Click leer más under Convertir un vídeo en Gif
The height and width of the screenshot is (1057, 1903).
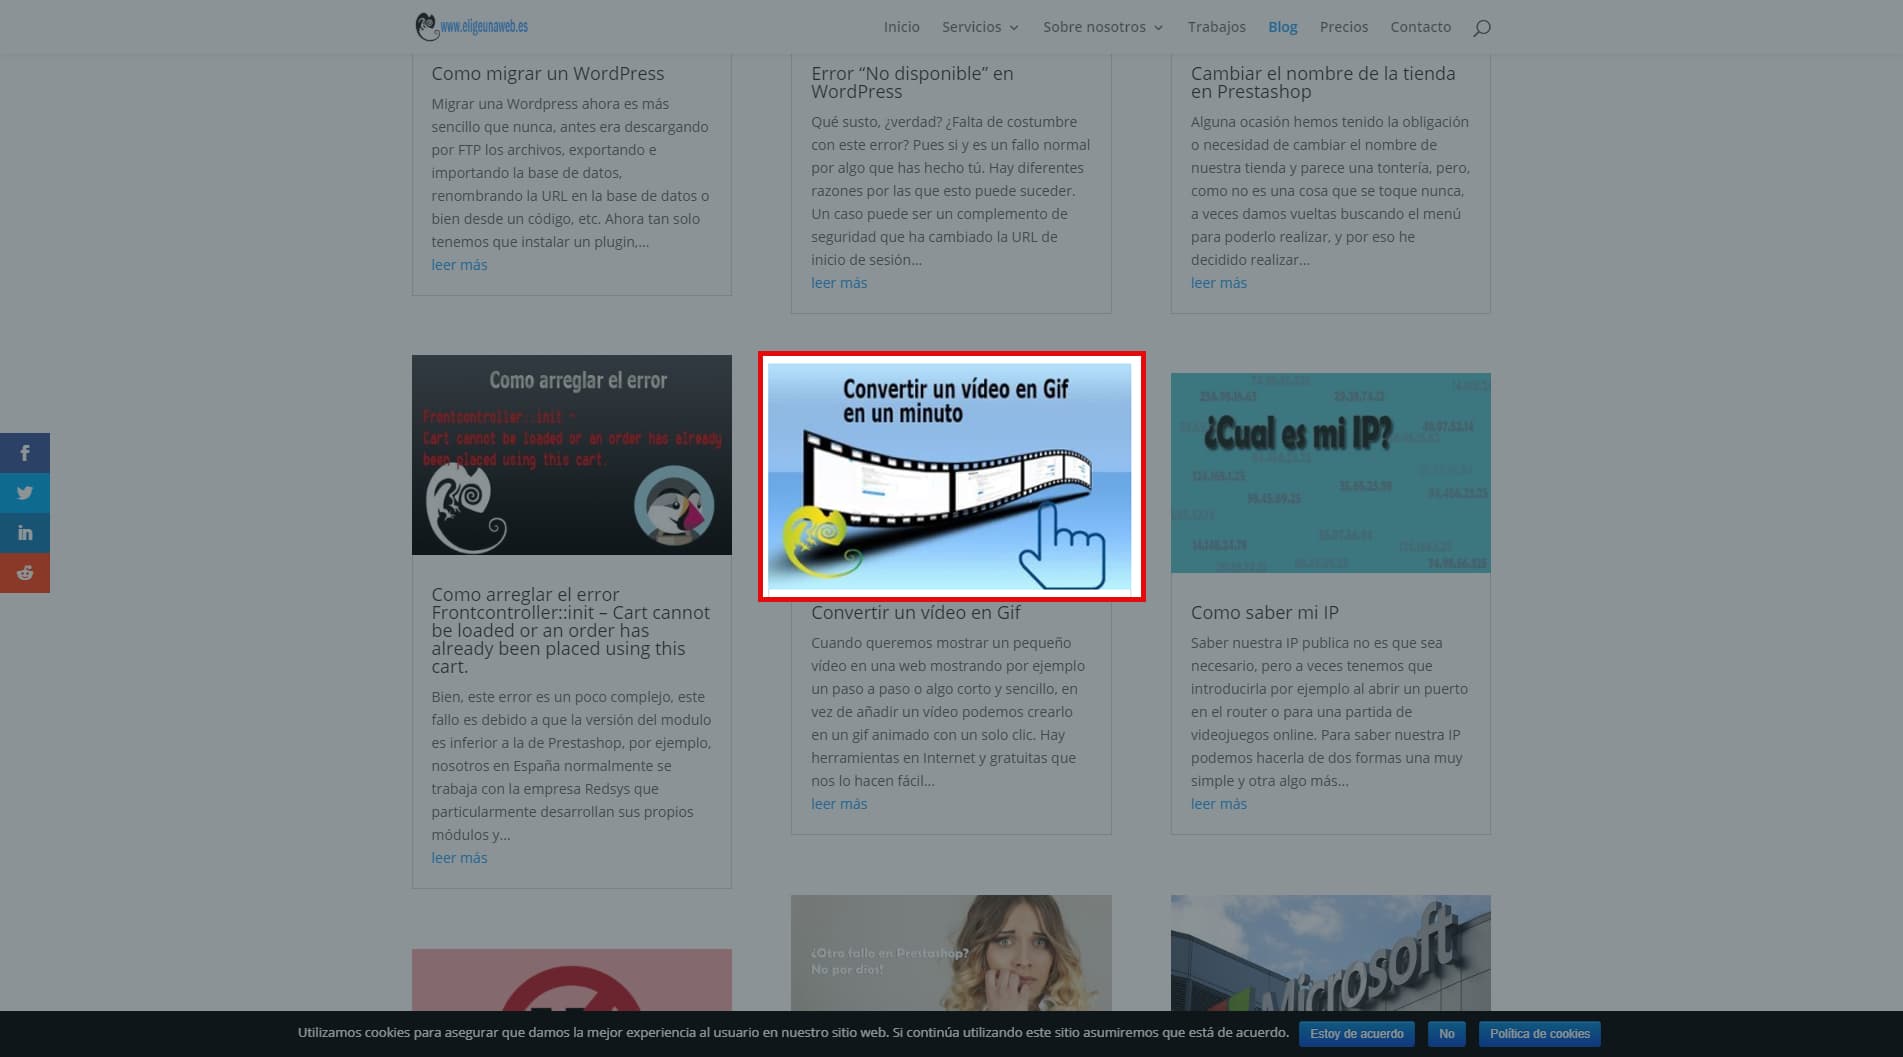[839, 804]
